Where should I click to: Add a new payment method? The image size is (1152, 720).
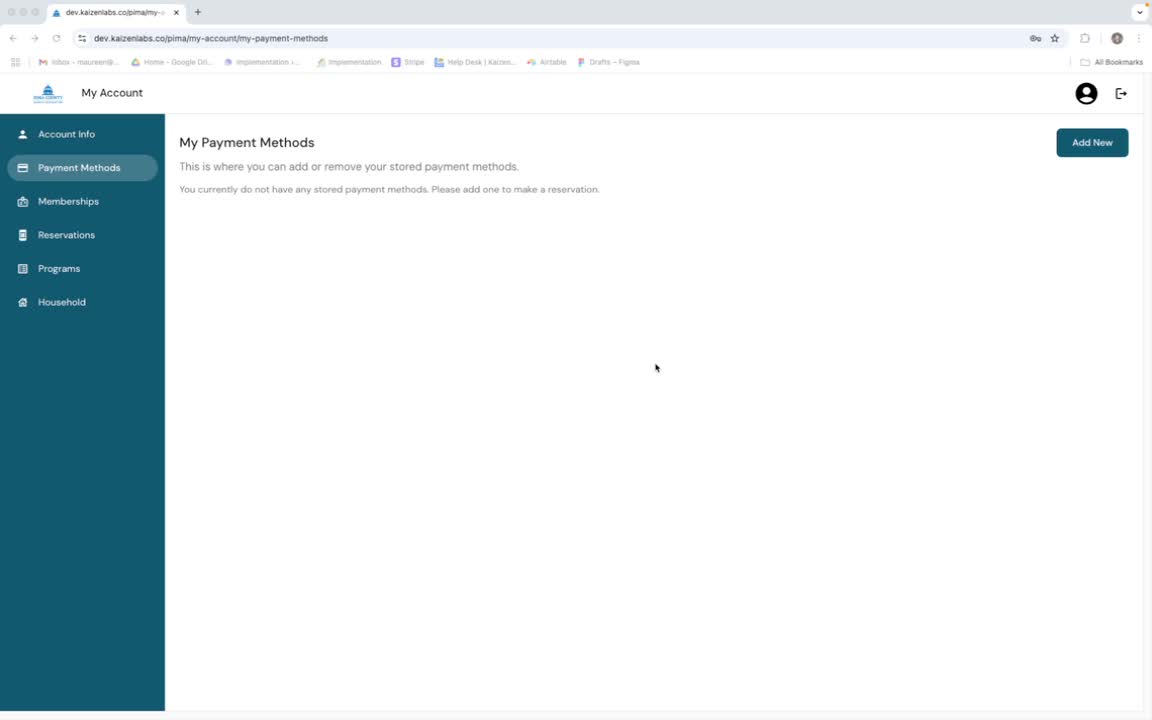[1092, 143]
